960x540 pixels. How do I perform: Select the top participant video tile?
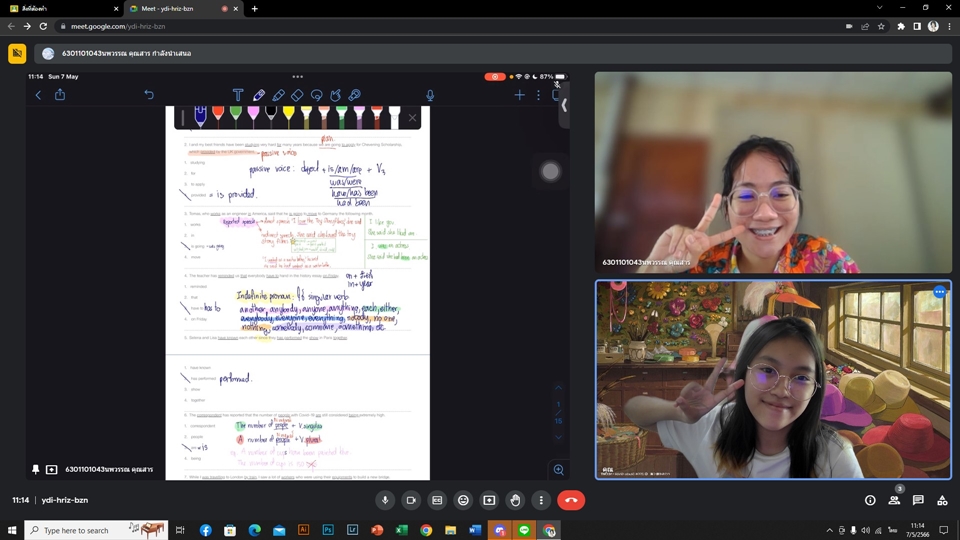[773, 172]
